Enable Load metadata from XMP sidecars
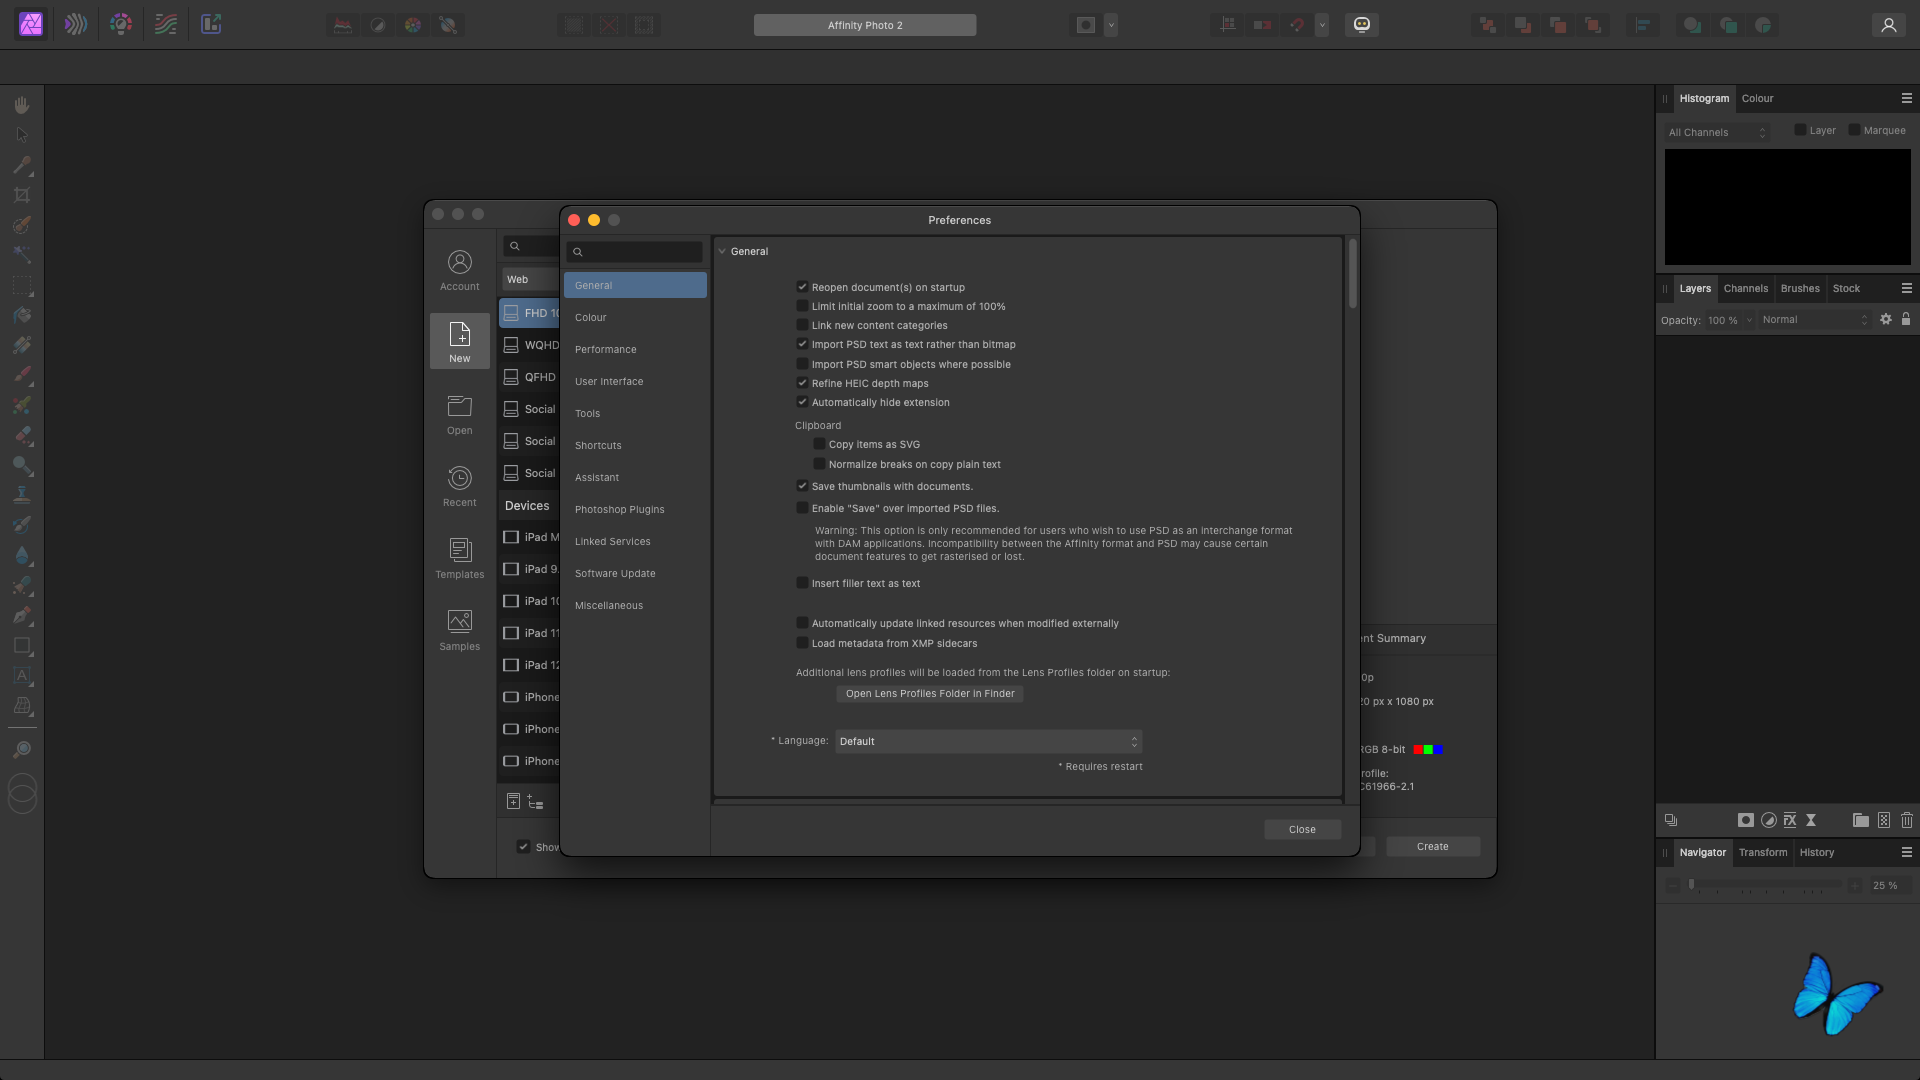1920x1080 pixels. (801, 643)
